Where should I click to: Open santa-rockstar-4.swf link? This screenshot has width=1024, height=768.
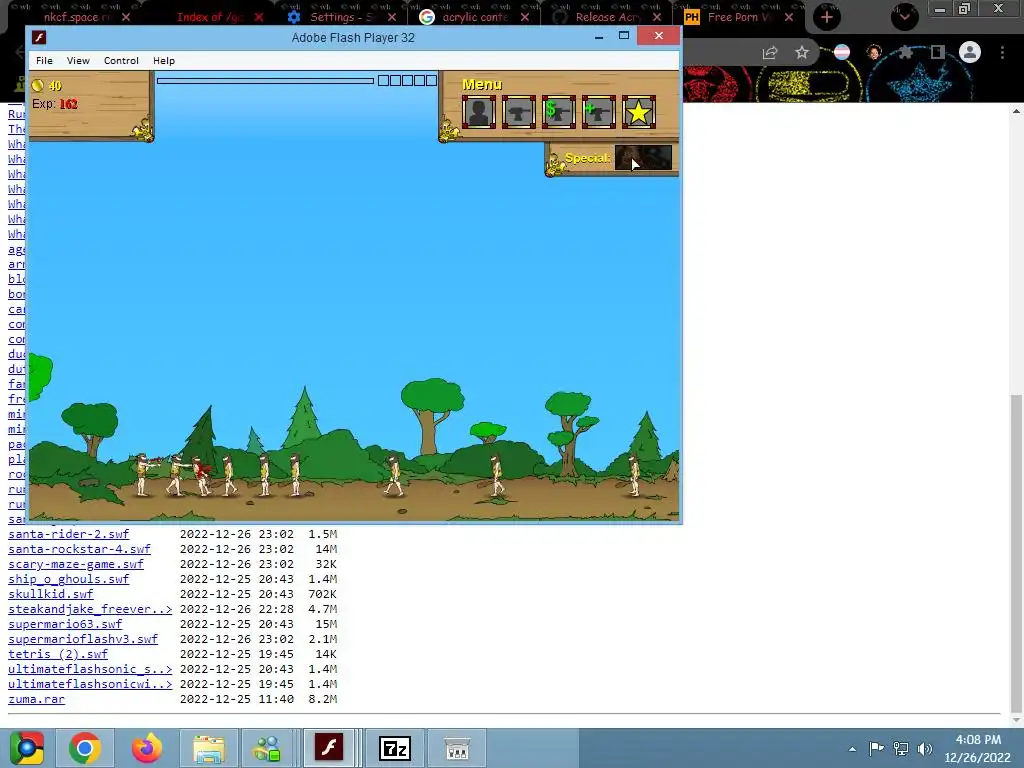pos(79,549)
